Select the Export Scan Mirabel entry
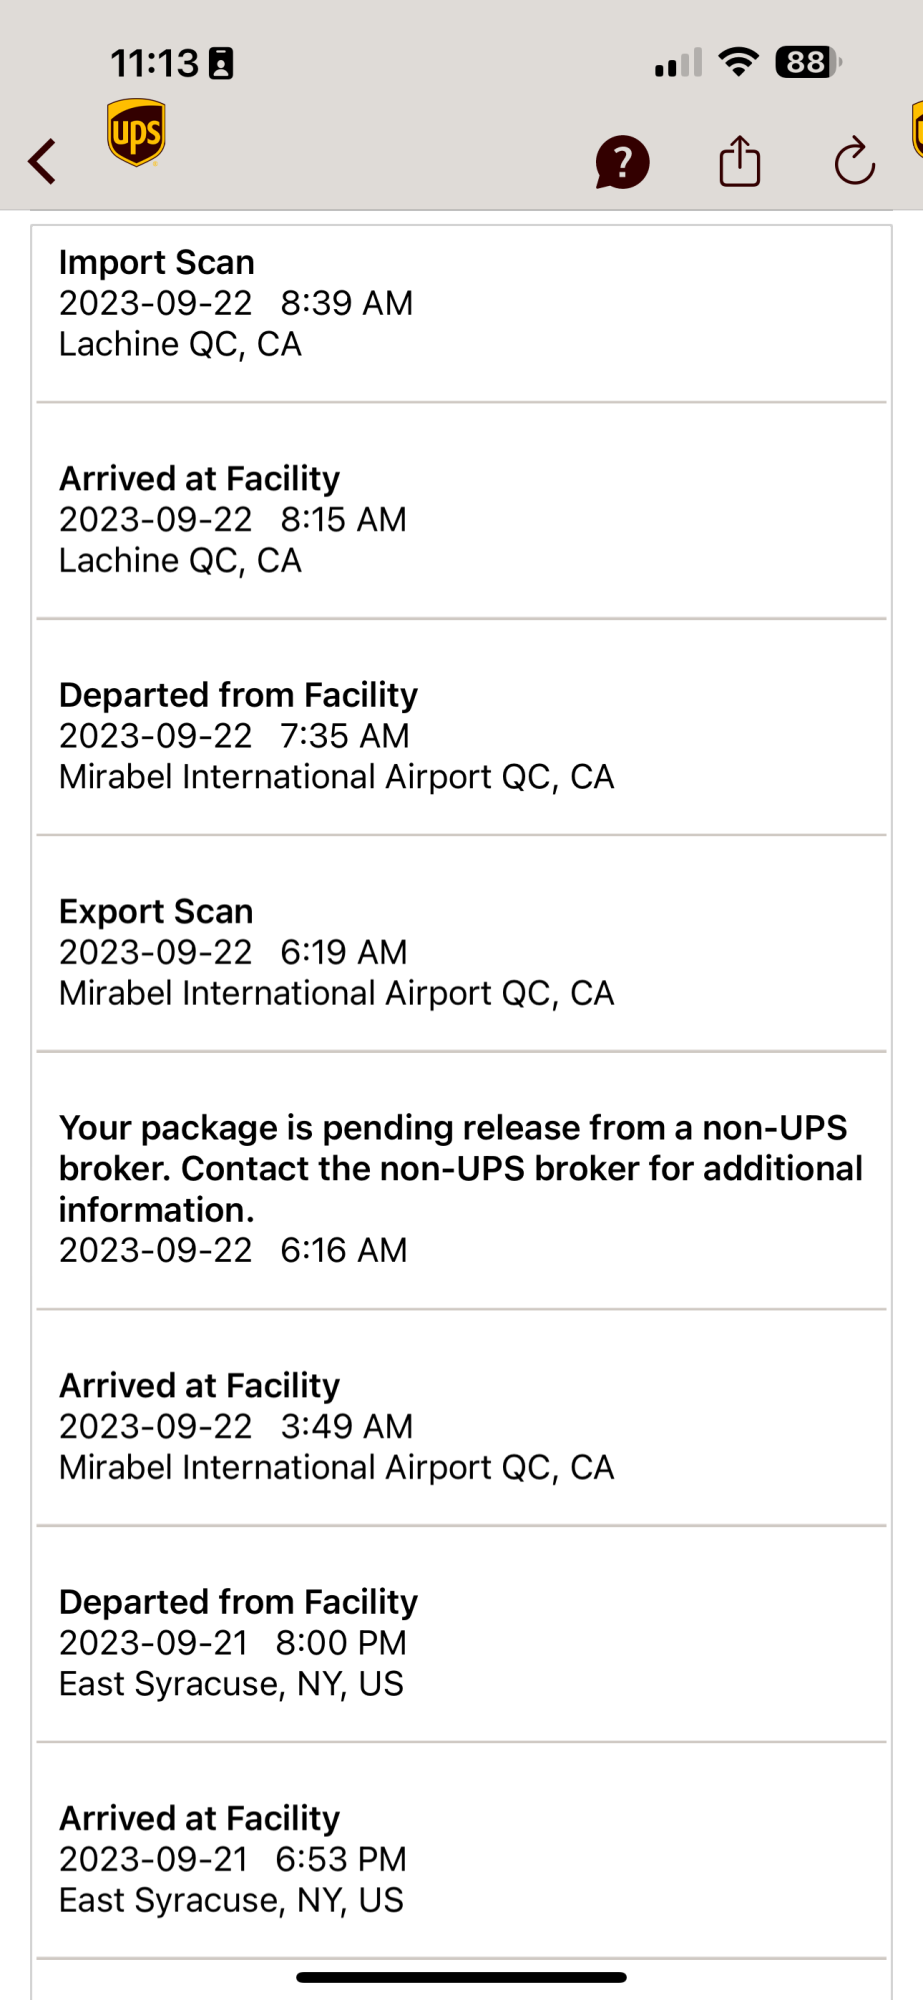923x2000 pixels. coord(460,952)
